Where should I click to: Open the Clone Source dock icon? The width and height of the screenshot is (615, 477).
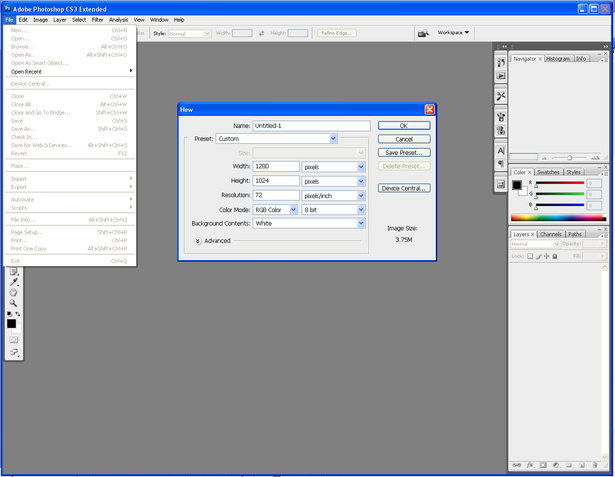501,130
